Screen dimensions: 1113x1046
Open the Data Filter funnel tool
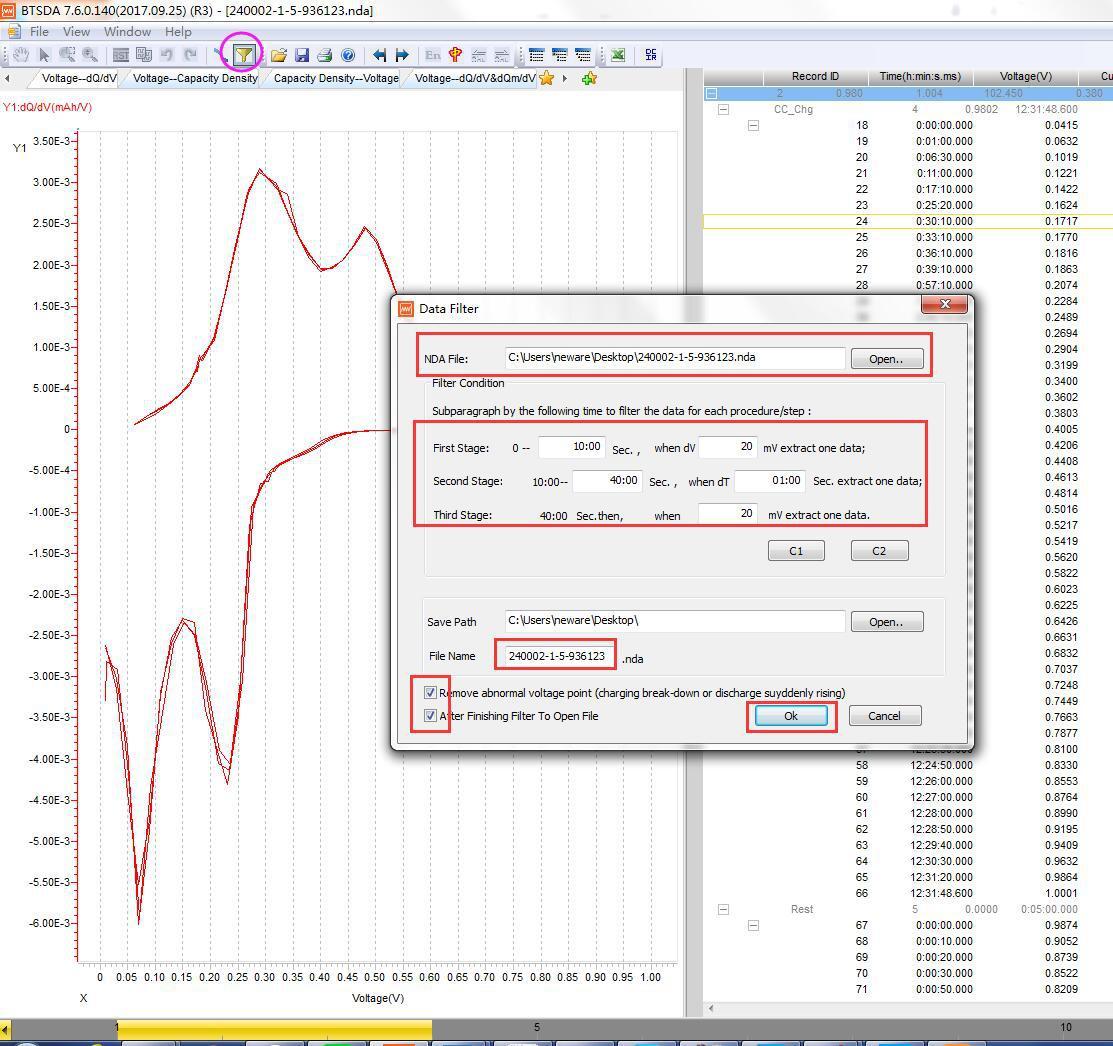coord(243,55)
